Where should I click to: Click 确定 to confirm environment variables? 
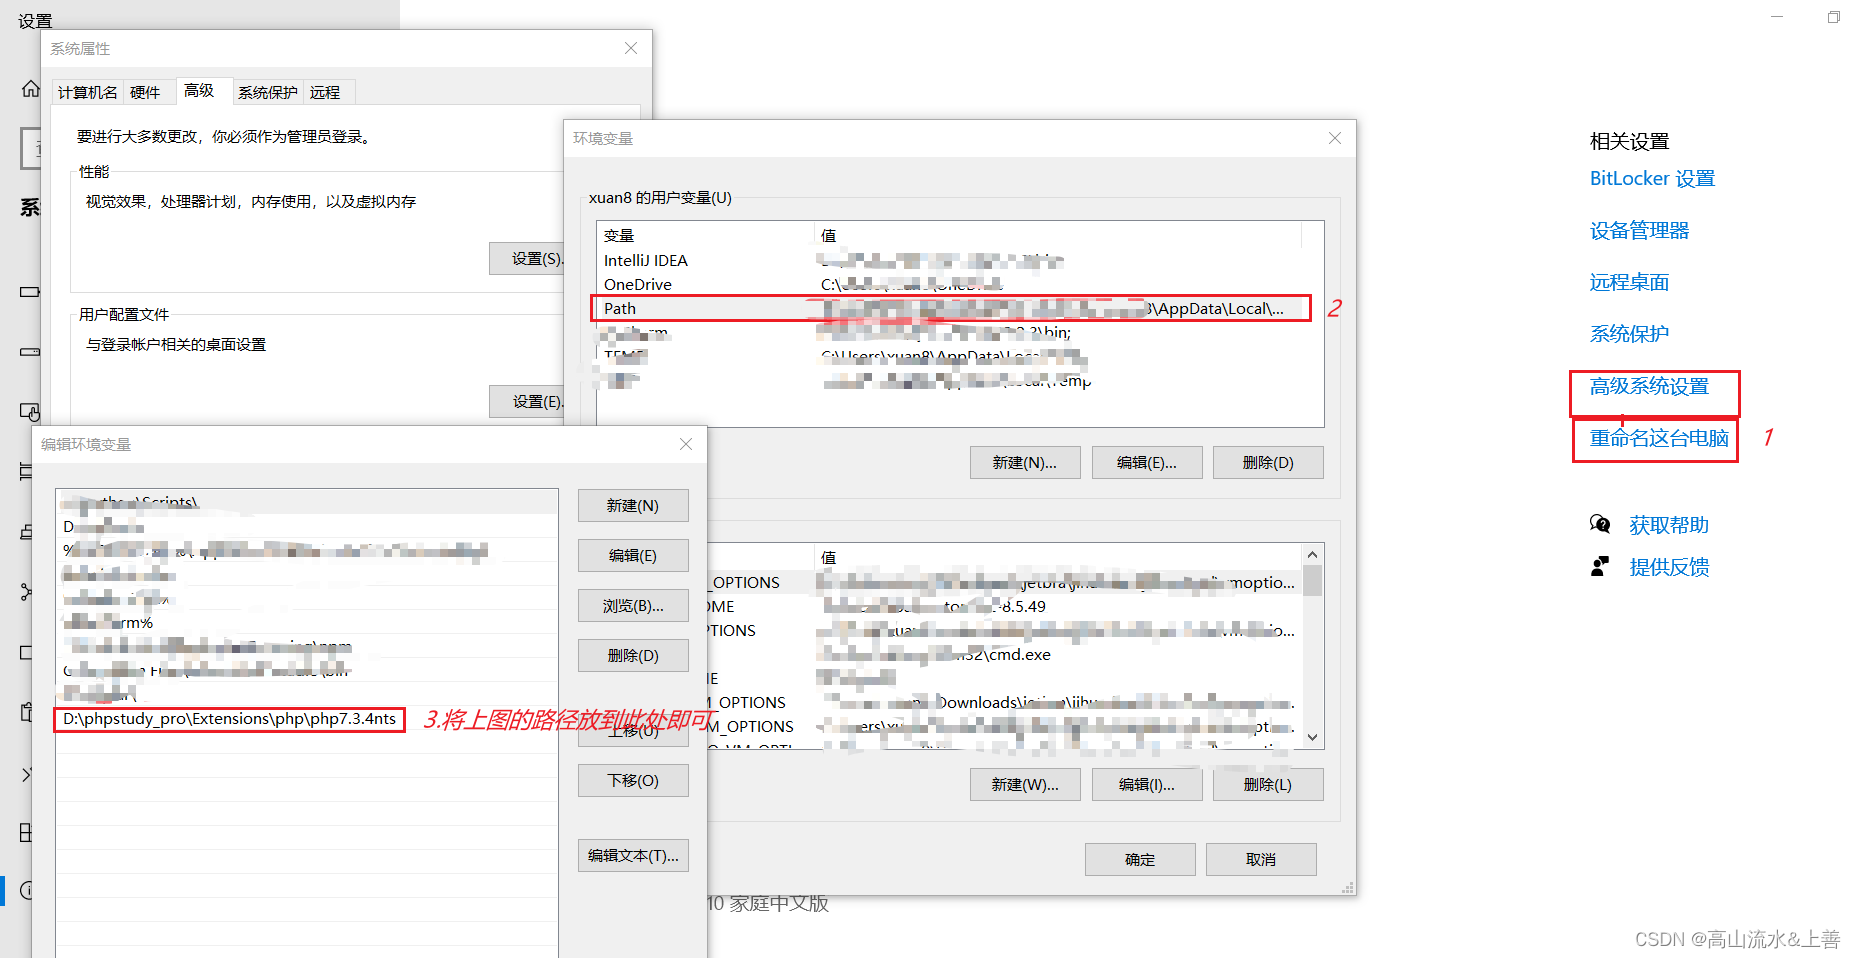point(1139,858)
